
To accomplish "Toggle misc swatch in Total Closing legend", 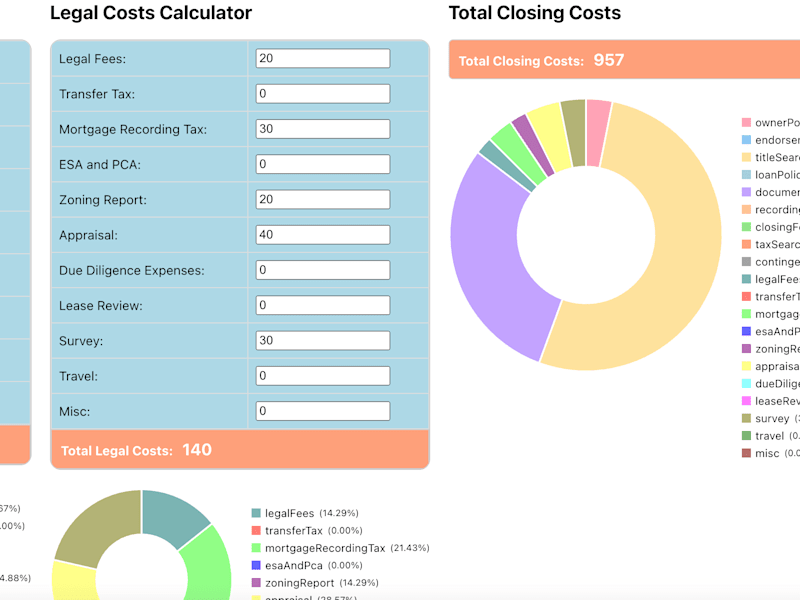I will [x=746, y=453].
